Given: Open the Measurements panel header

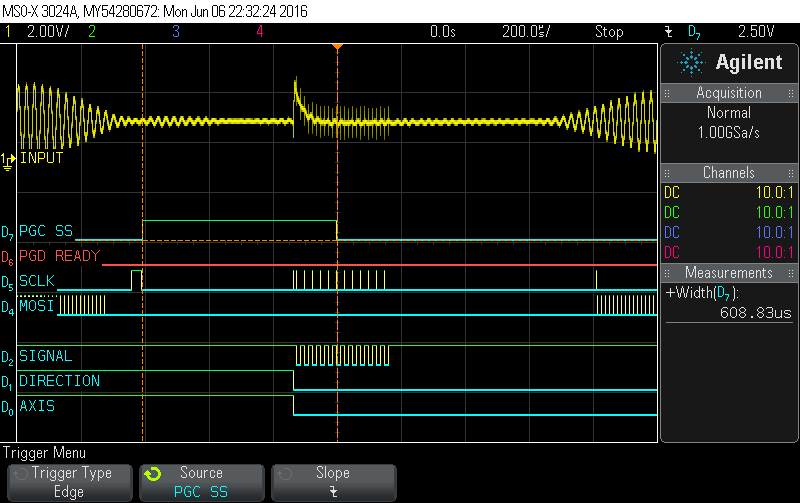Looking at the screenshot, I should pos(730,273).
